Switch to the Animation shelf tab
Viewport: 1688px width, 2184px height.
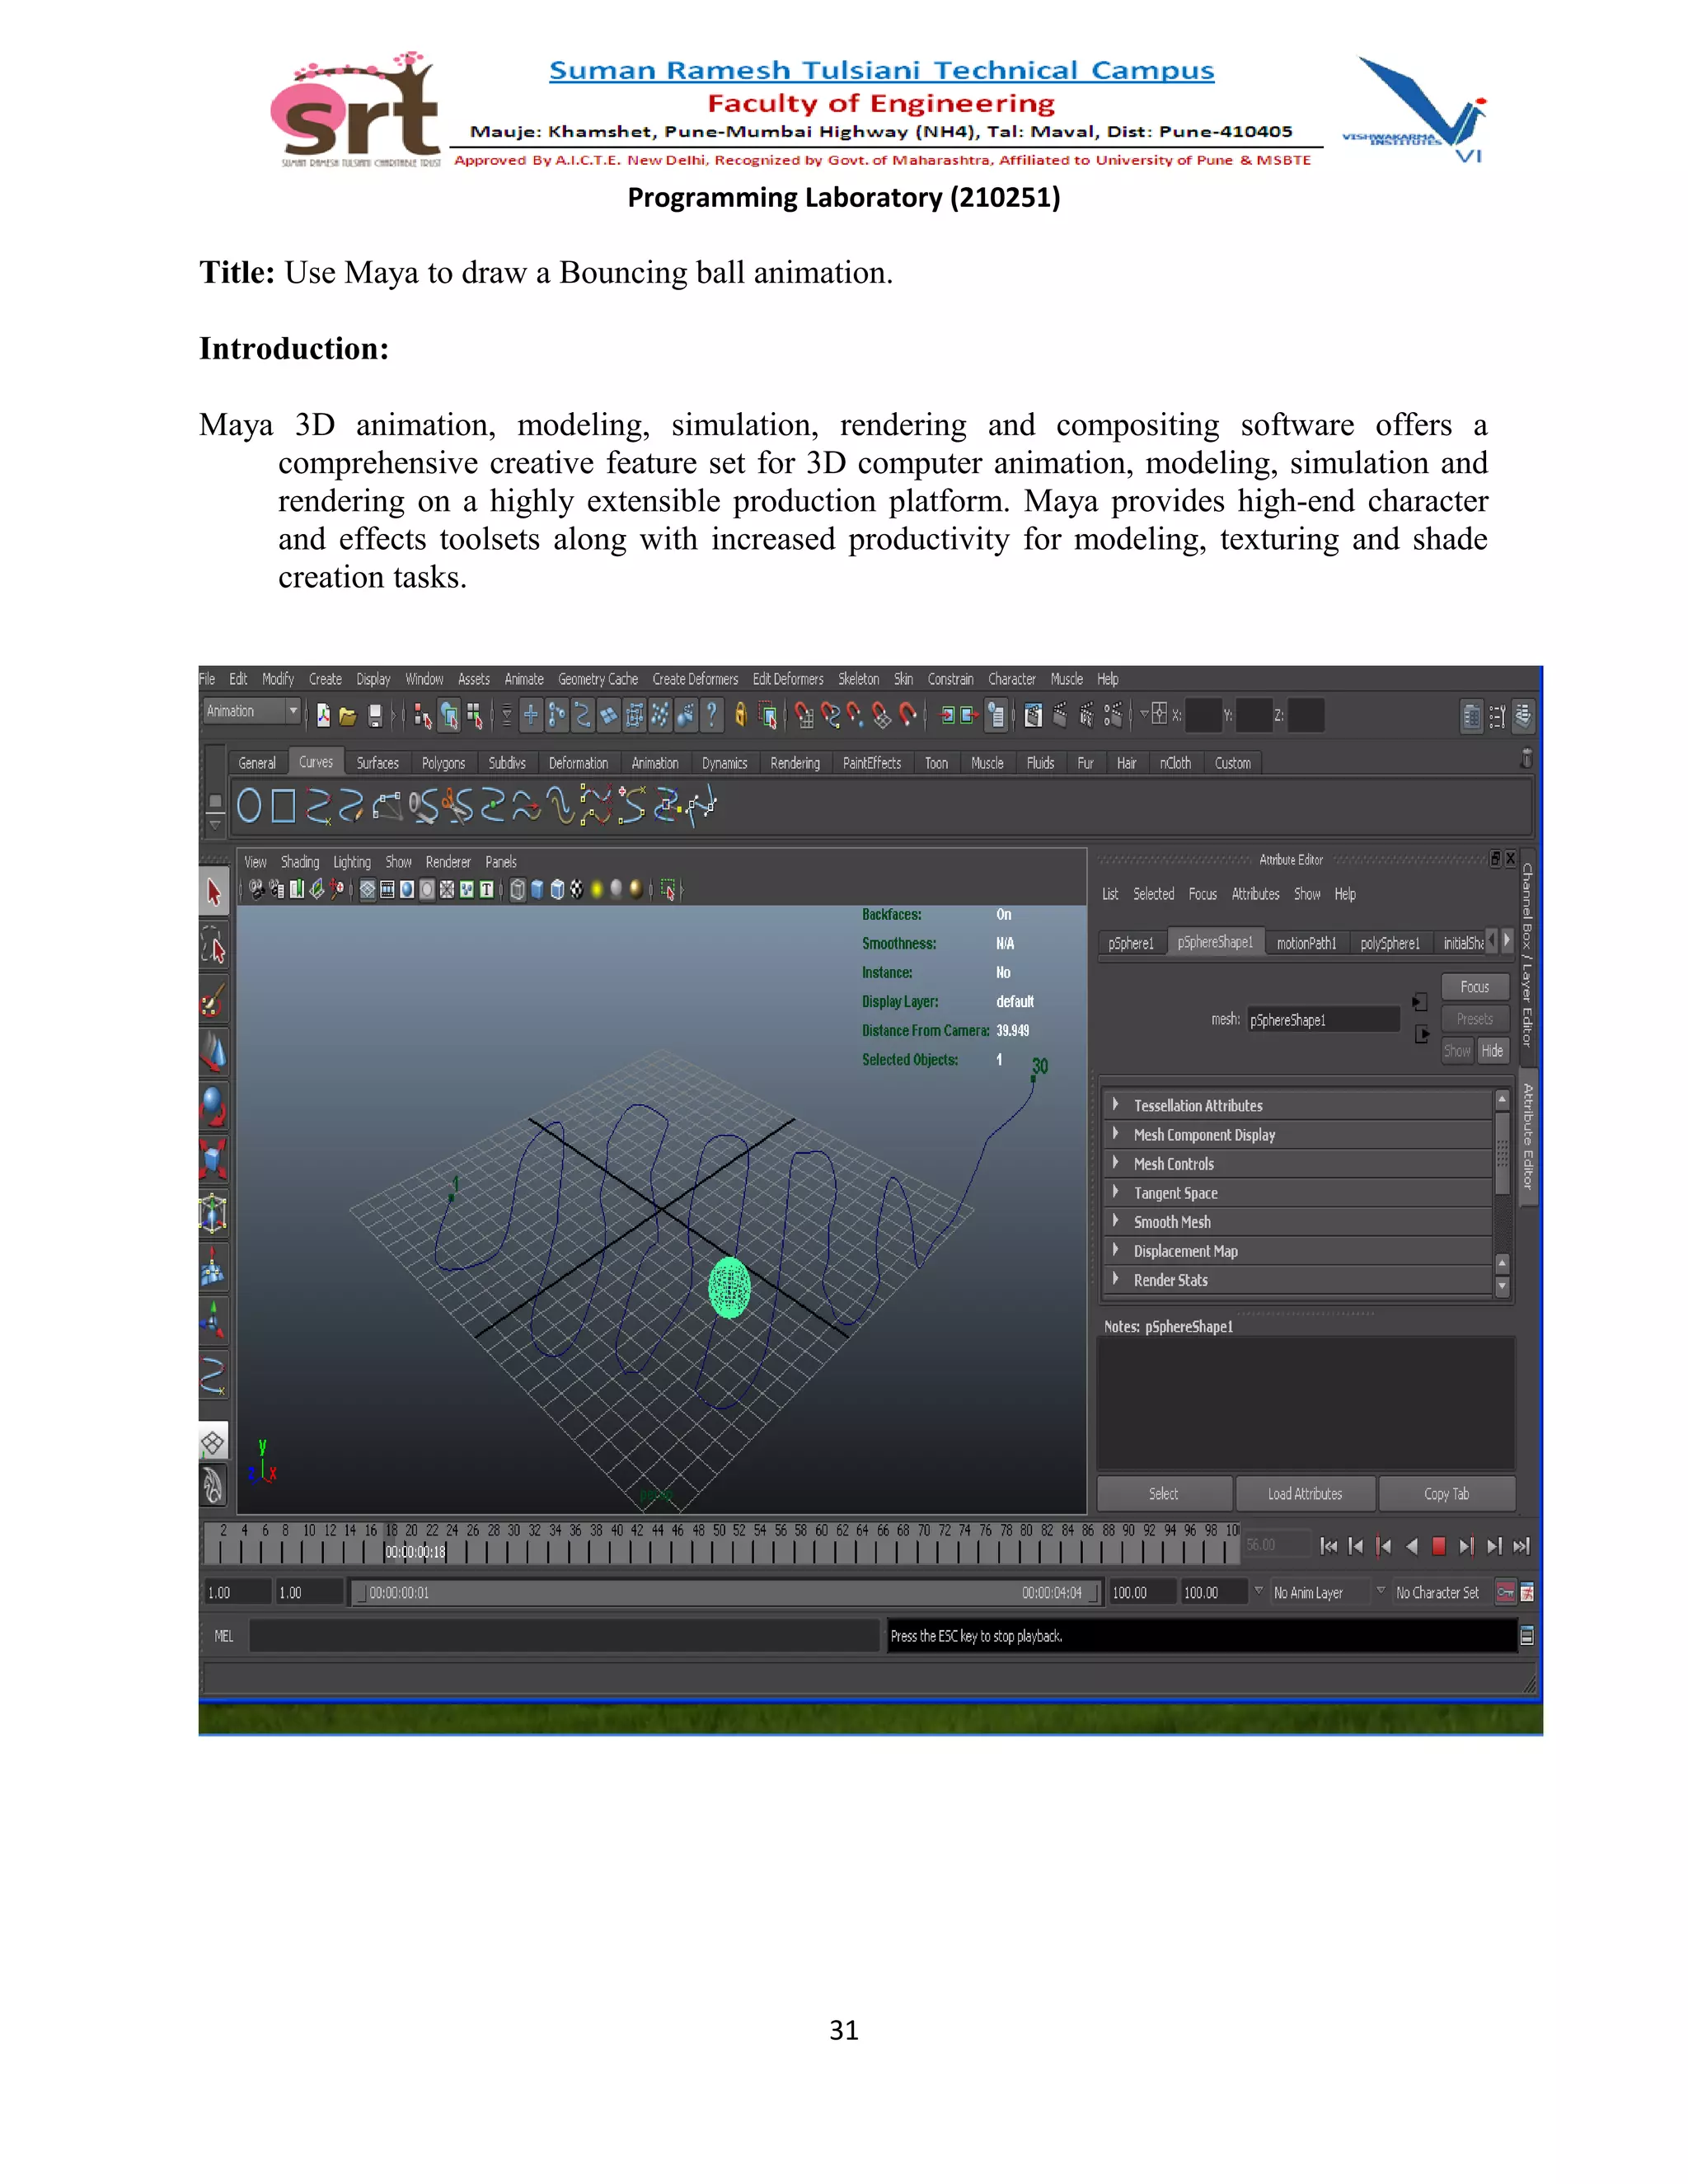pyautogui.click(x=655, y=763)
